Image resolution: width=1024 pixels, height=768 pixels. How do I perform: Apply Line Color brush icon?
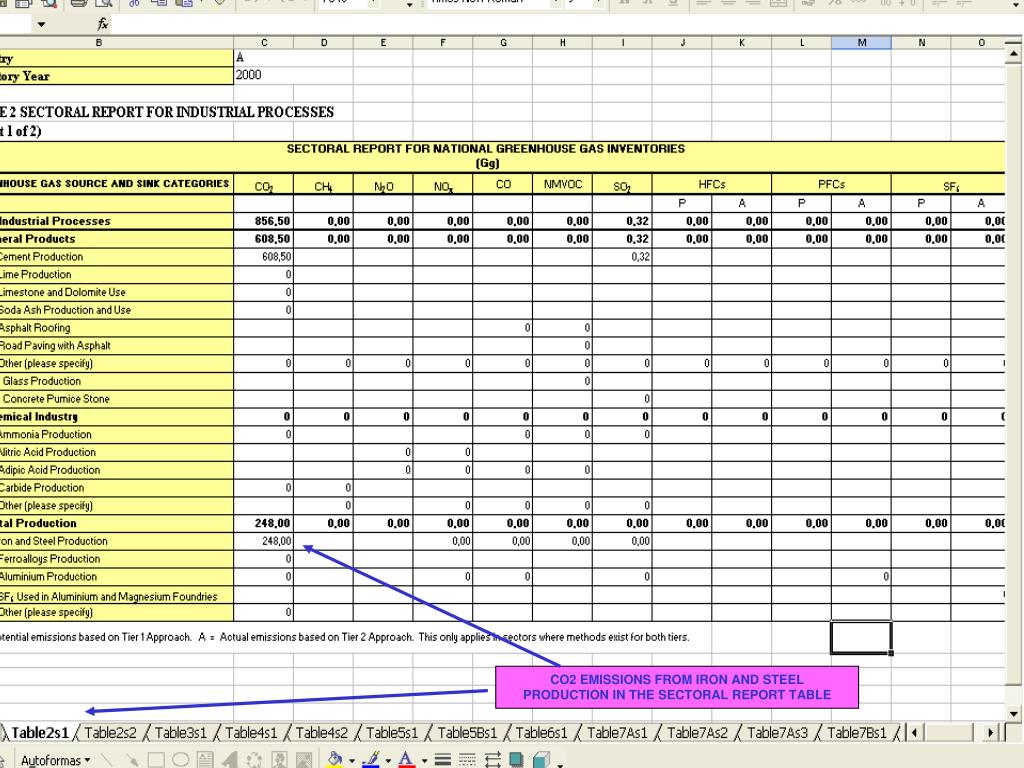(371, 760)
